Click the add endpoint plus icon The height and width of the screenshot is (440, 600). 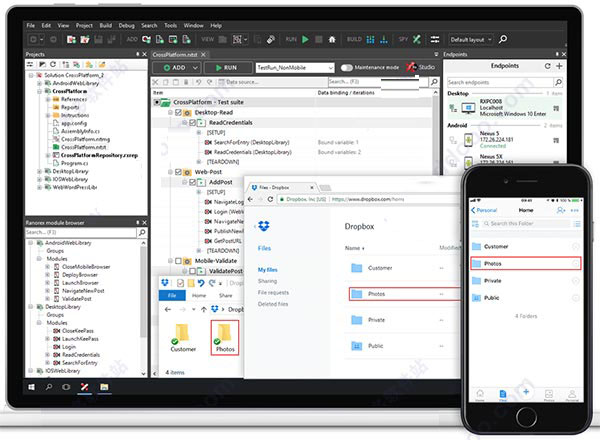pos(559,66)
